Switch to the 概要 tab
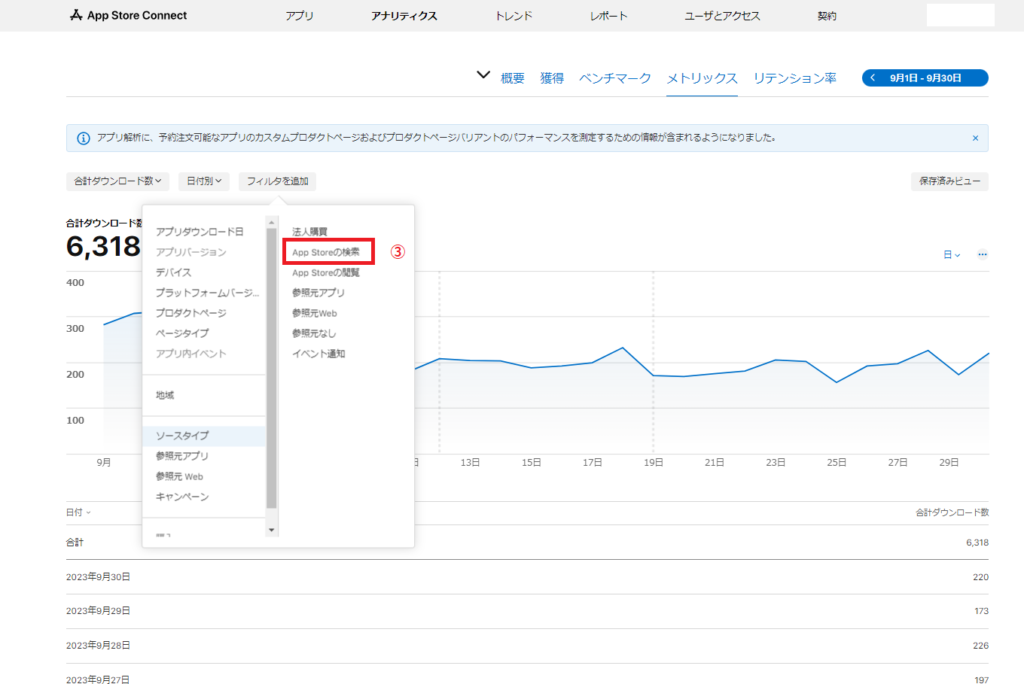1024x684 pixels. 513,78
